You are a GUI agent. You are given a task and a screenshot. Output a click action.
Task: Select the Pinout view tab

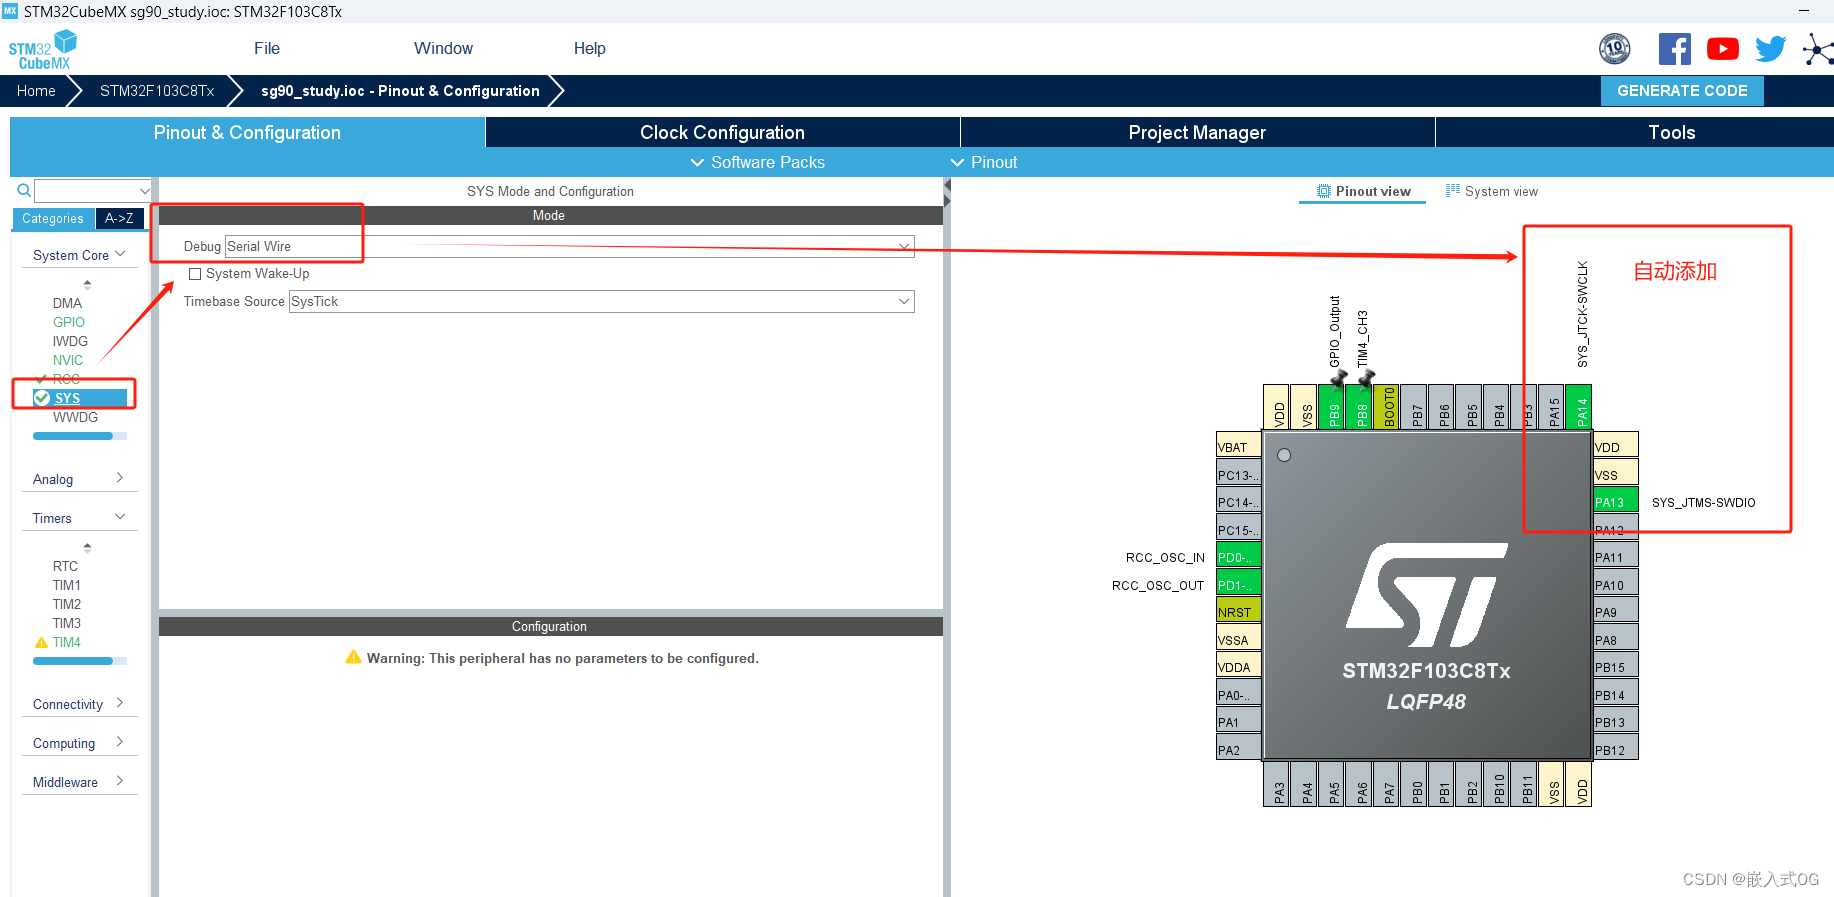pos(1363,191)
